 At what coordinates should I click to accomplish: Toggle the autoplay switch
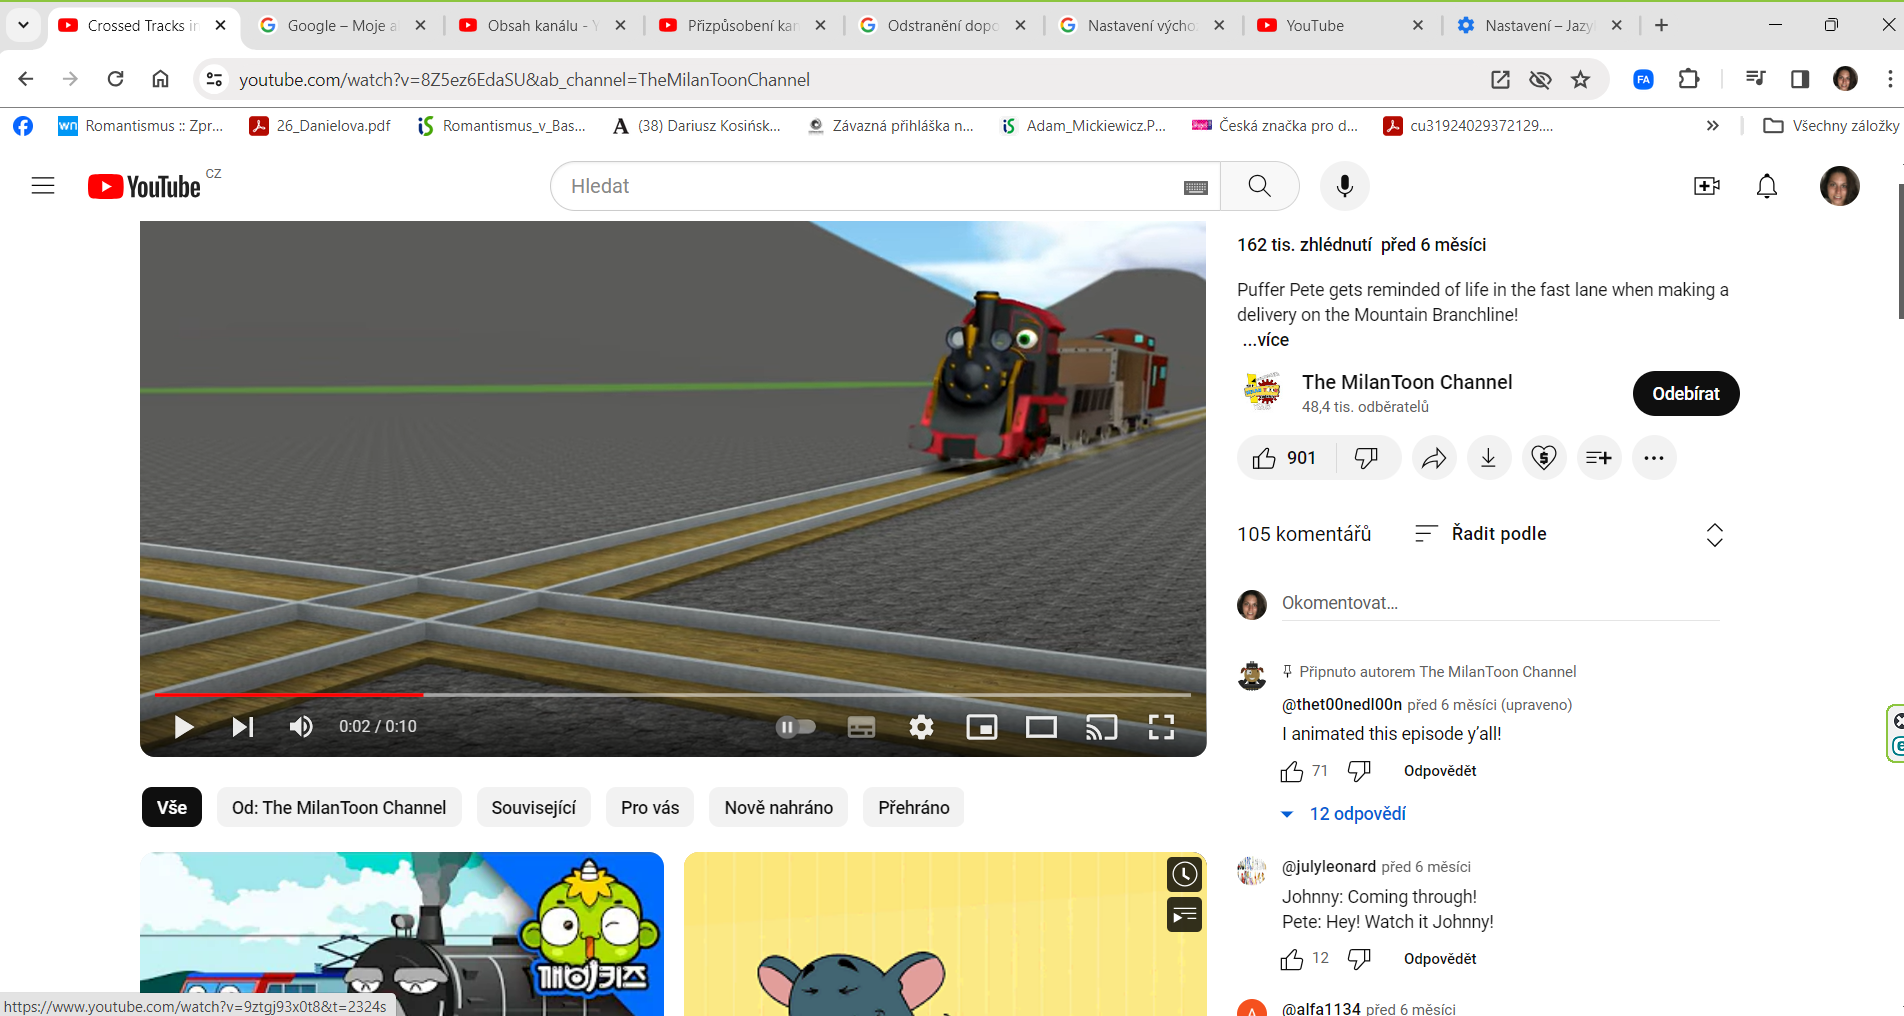point(796,727)
